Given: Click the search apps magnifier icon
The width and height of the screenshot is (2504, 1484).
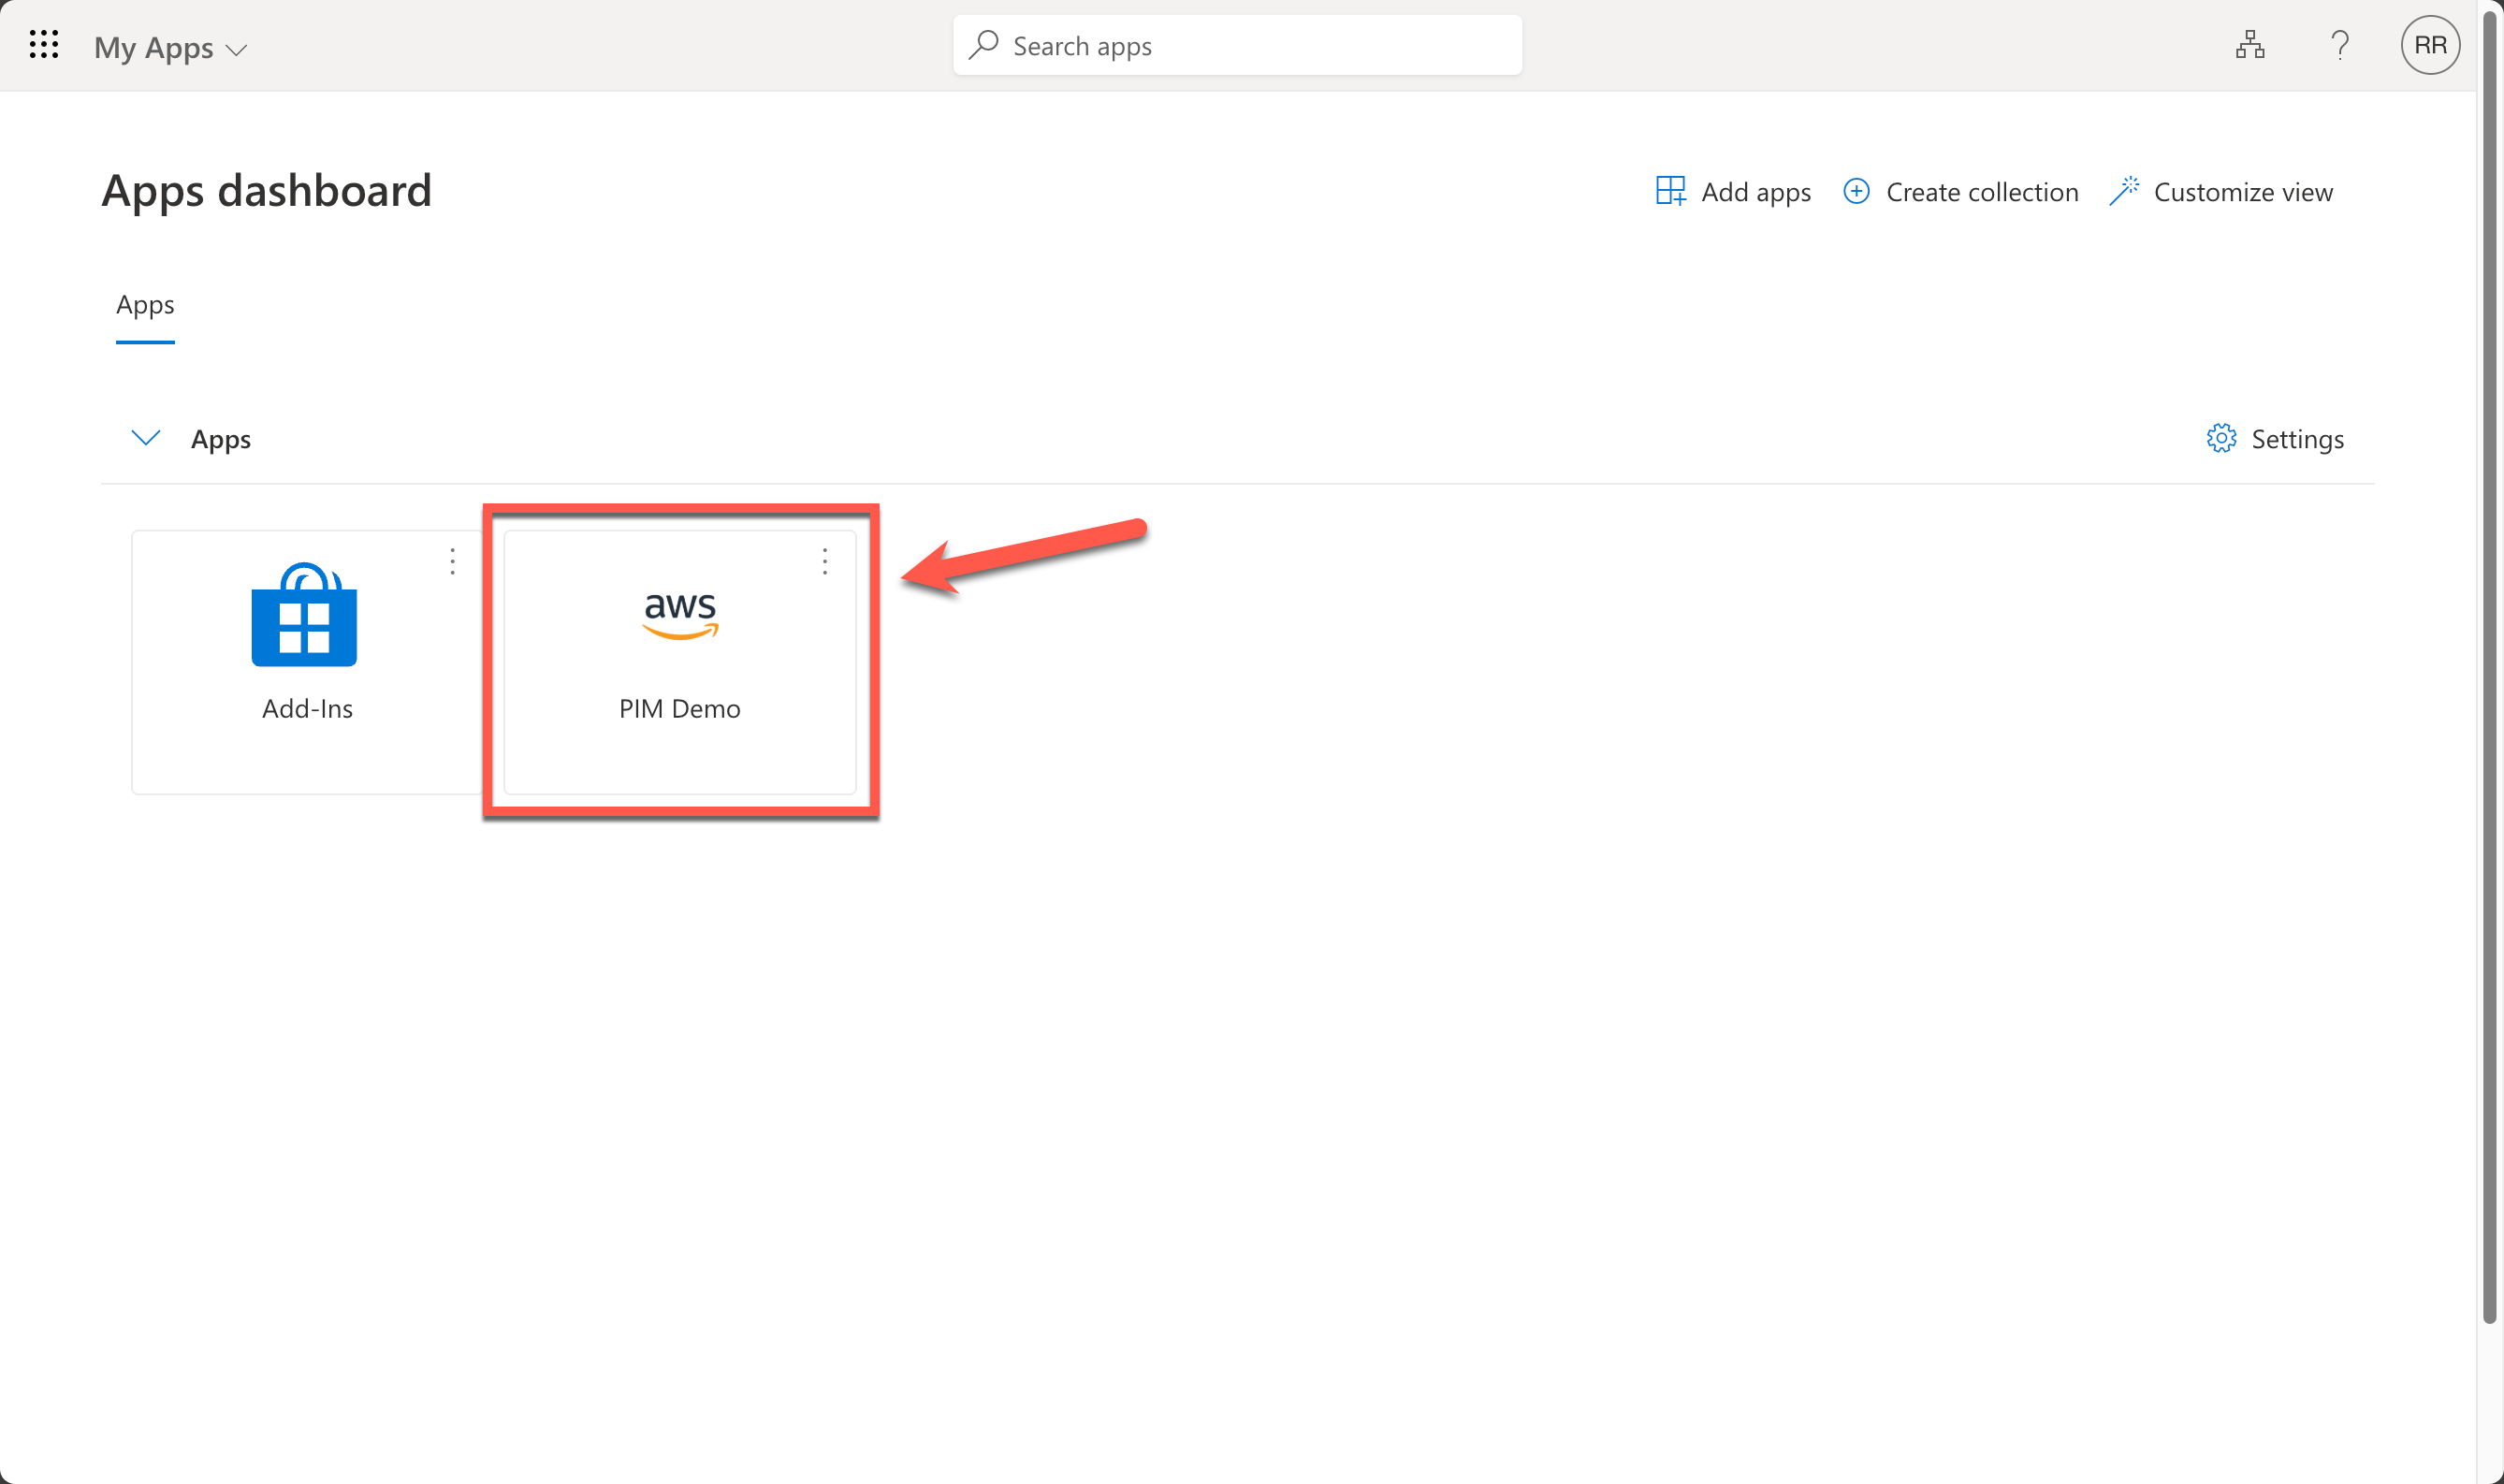Looking at the screenshot, I should click(984, 45).
